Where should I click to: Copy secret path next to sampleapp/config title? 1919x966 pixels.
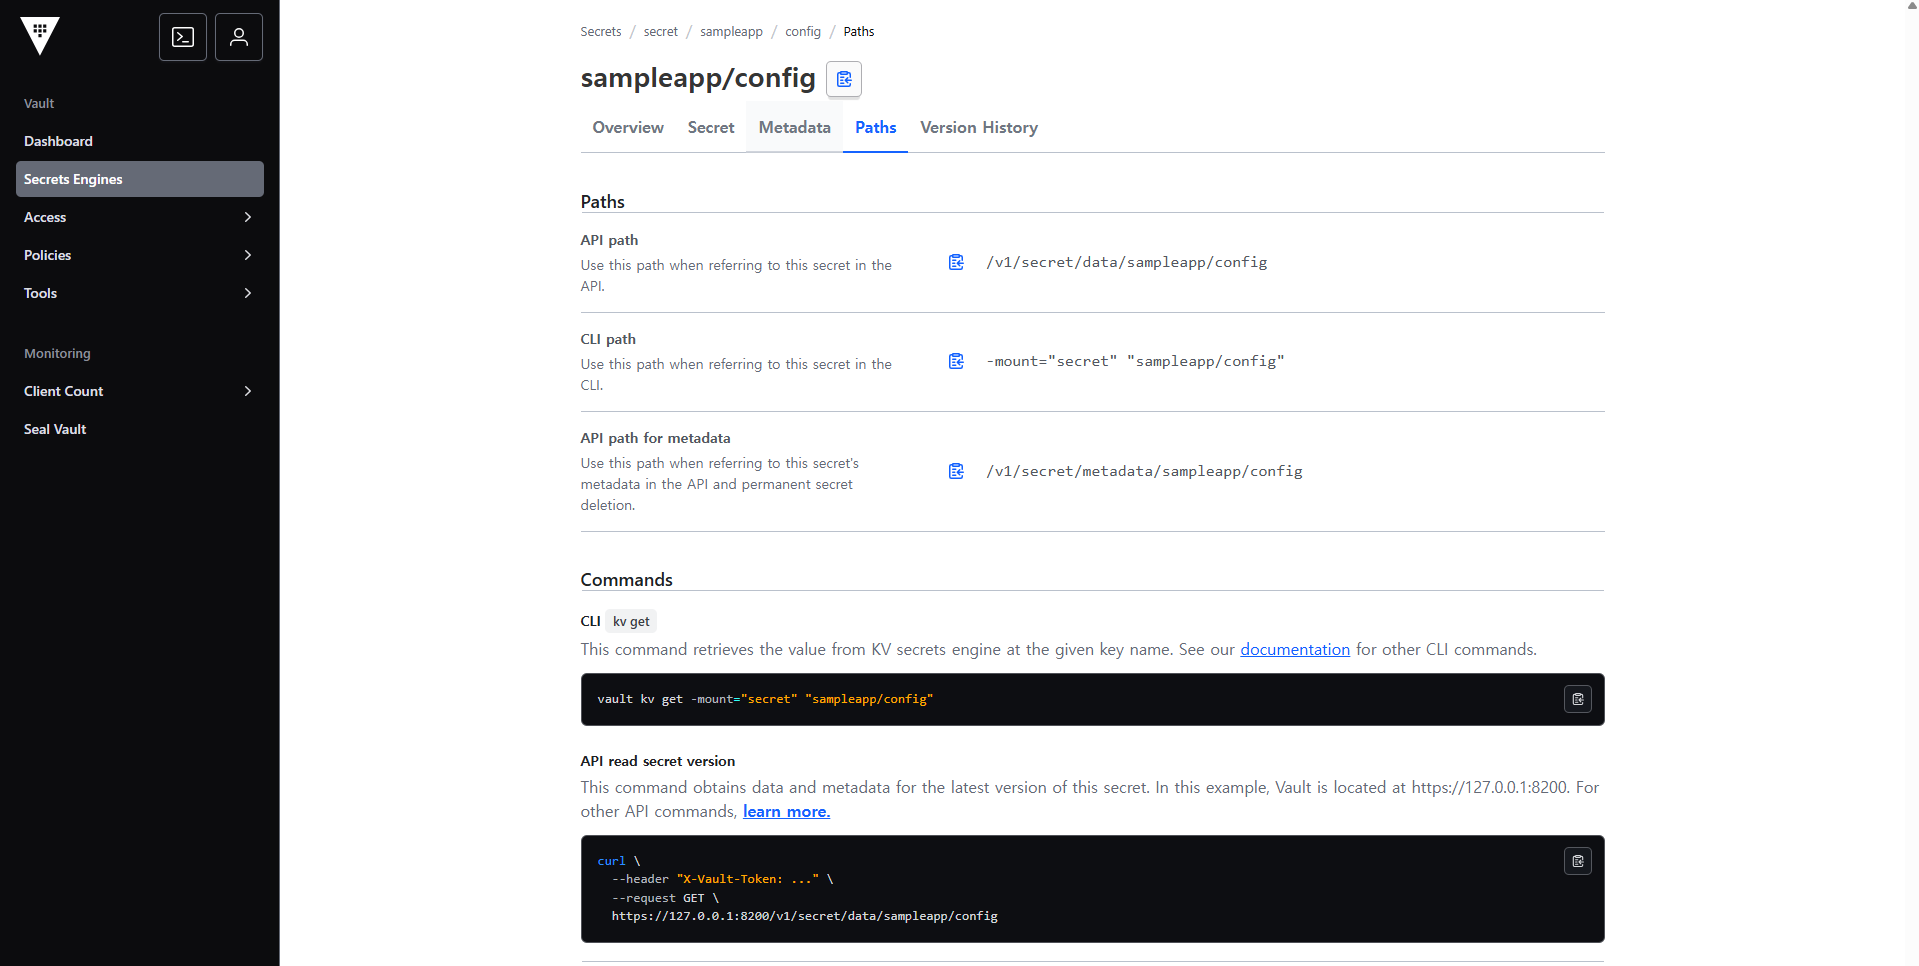(x=844, y=79)
